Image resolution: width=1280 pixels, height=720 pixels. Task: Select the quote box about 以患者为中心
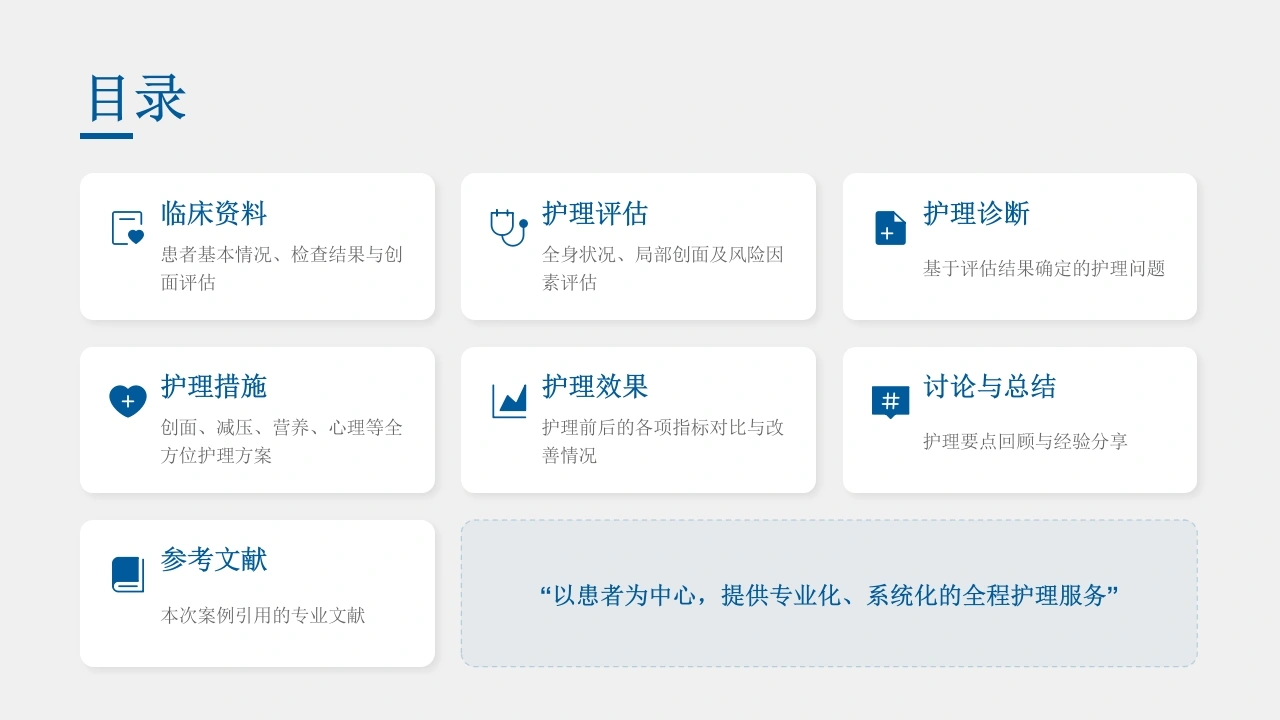click(829, 593)
